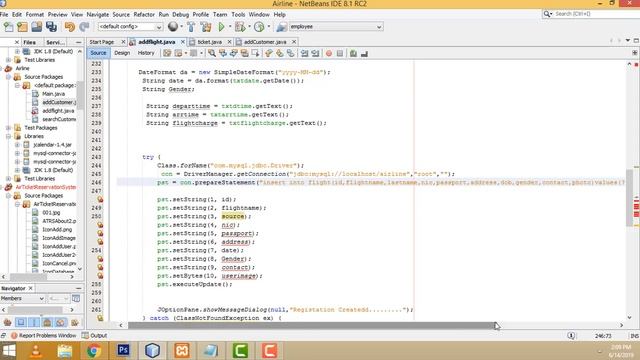The image size is (640, 360).
Task: Click the editor horizontal scrollbar thumb
Action: [312, 325]
